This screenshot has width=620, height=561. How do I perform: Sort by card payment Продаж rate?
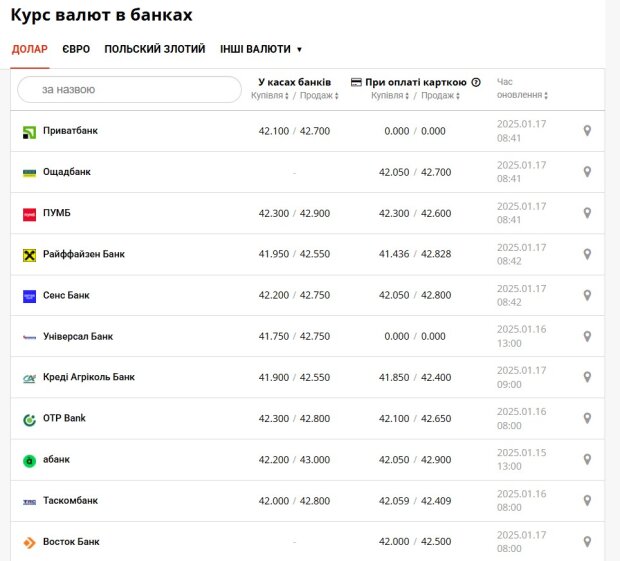point(440,96)
